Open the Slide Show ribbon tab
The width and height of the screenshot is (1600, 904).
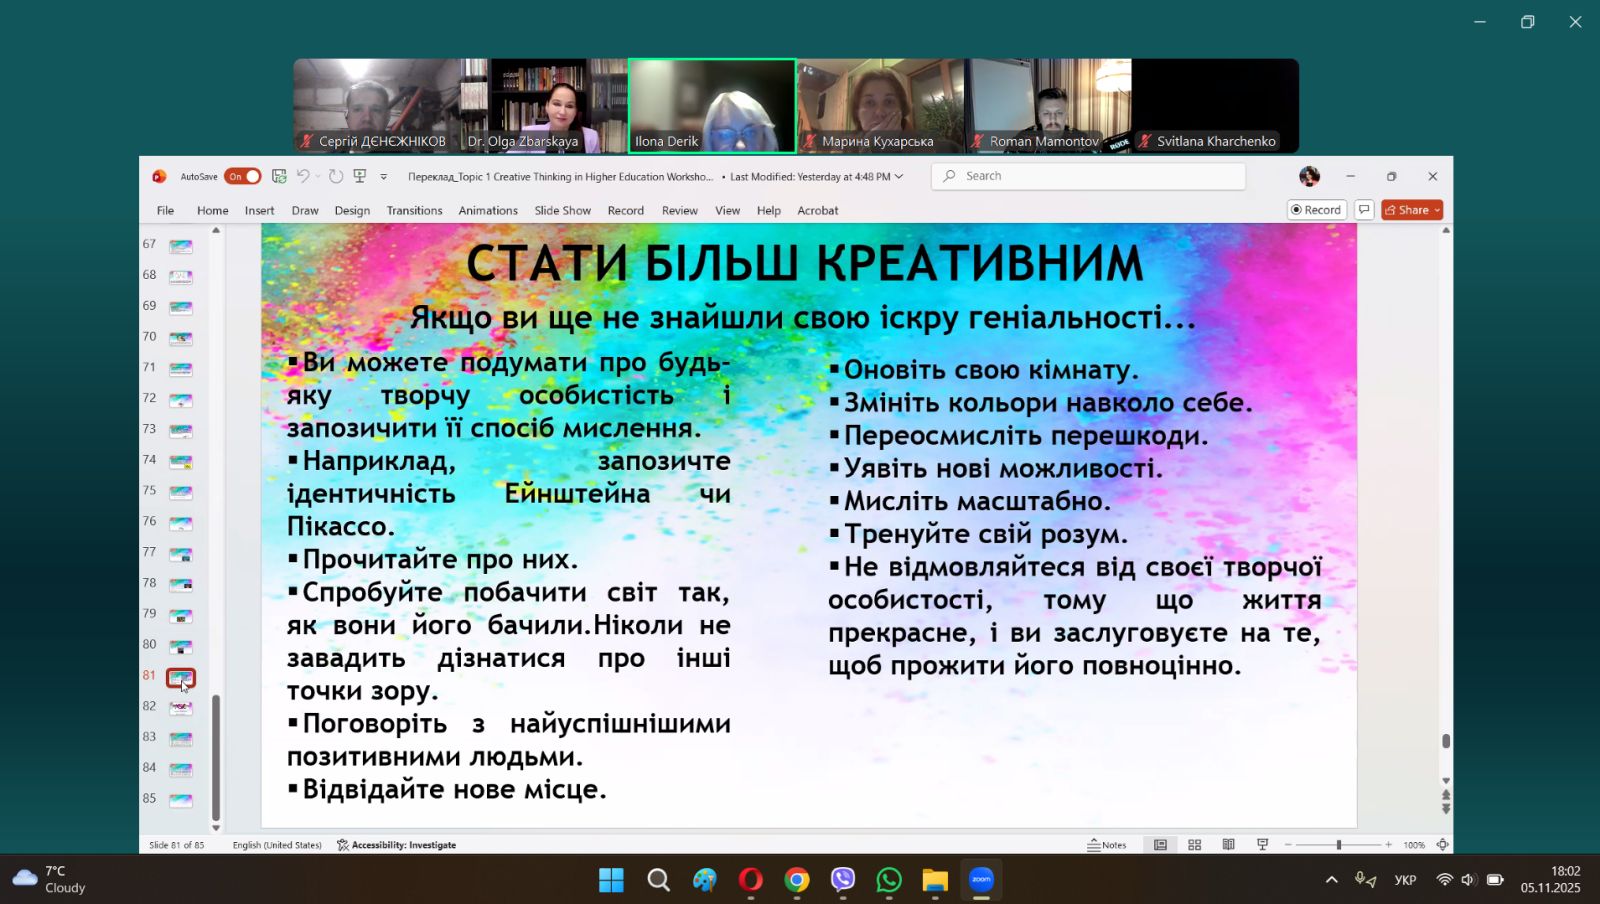[562, 211]
